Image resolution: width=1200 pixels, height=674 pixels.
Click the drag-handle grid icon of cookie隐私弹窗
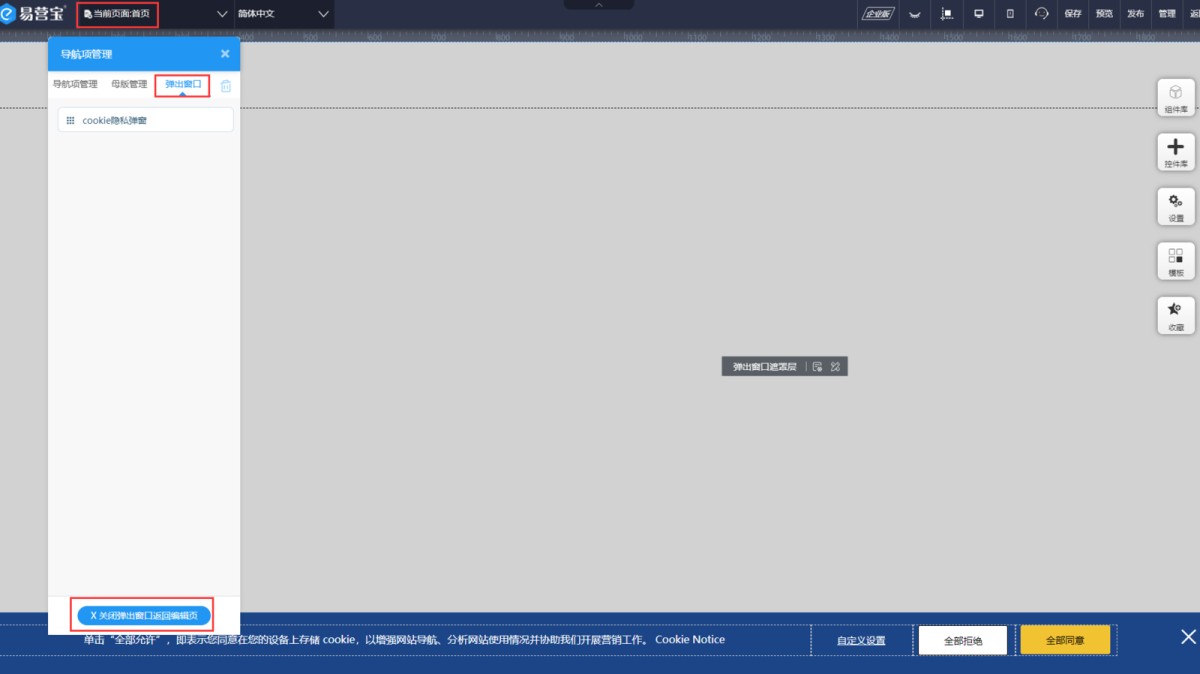coord(70,120)
